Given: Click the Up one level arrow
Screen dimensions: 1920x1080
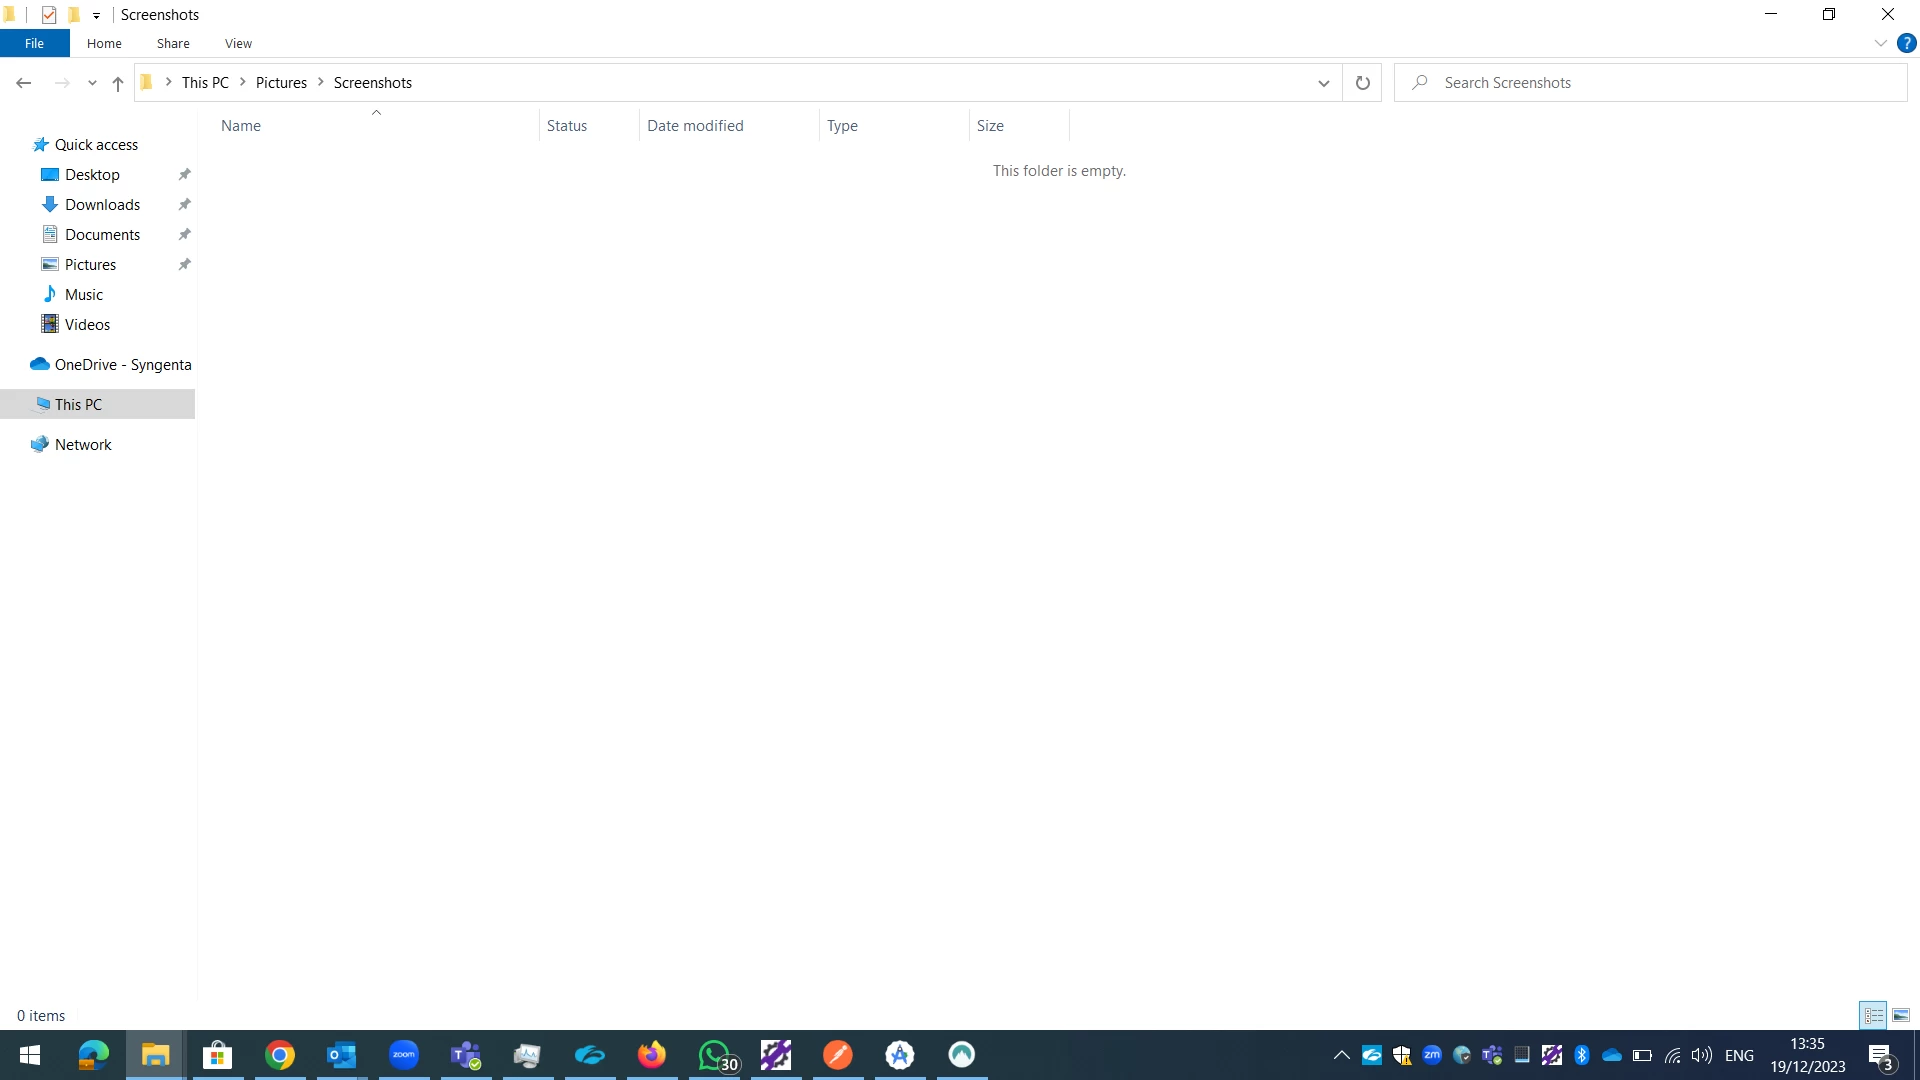Looking at the screenshot, I should click(x=118, y=83).
